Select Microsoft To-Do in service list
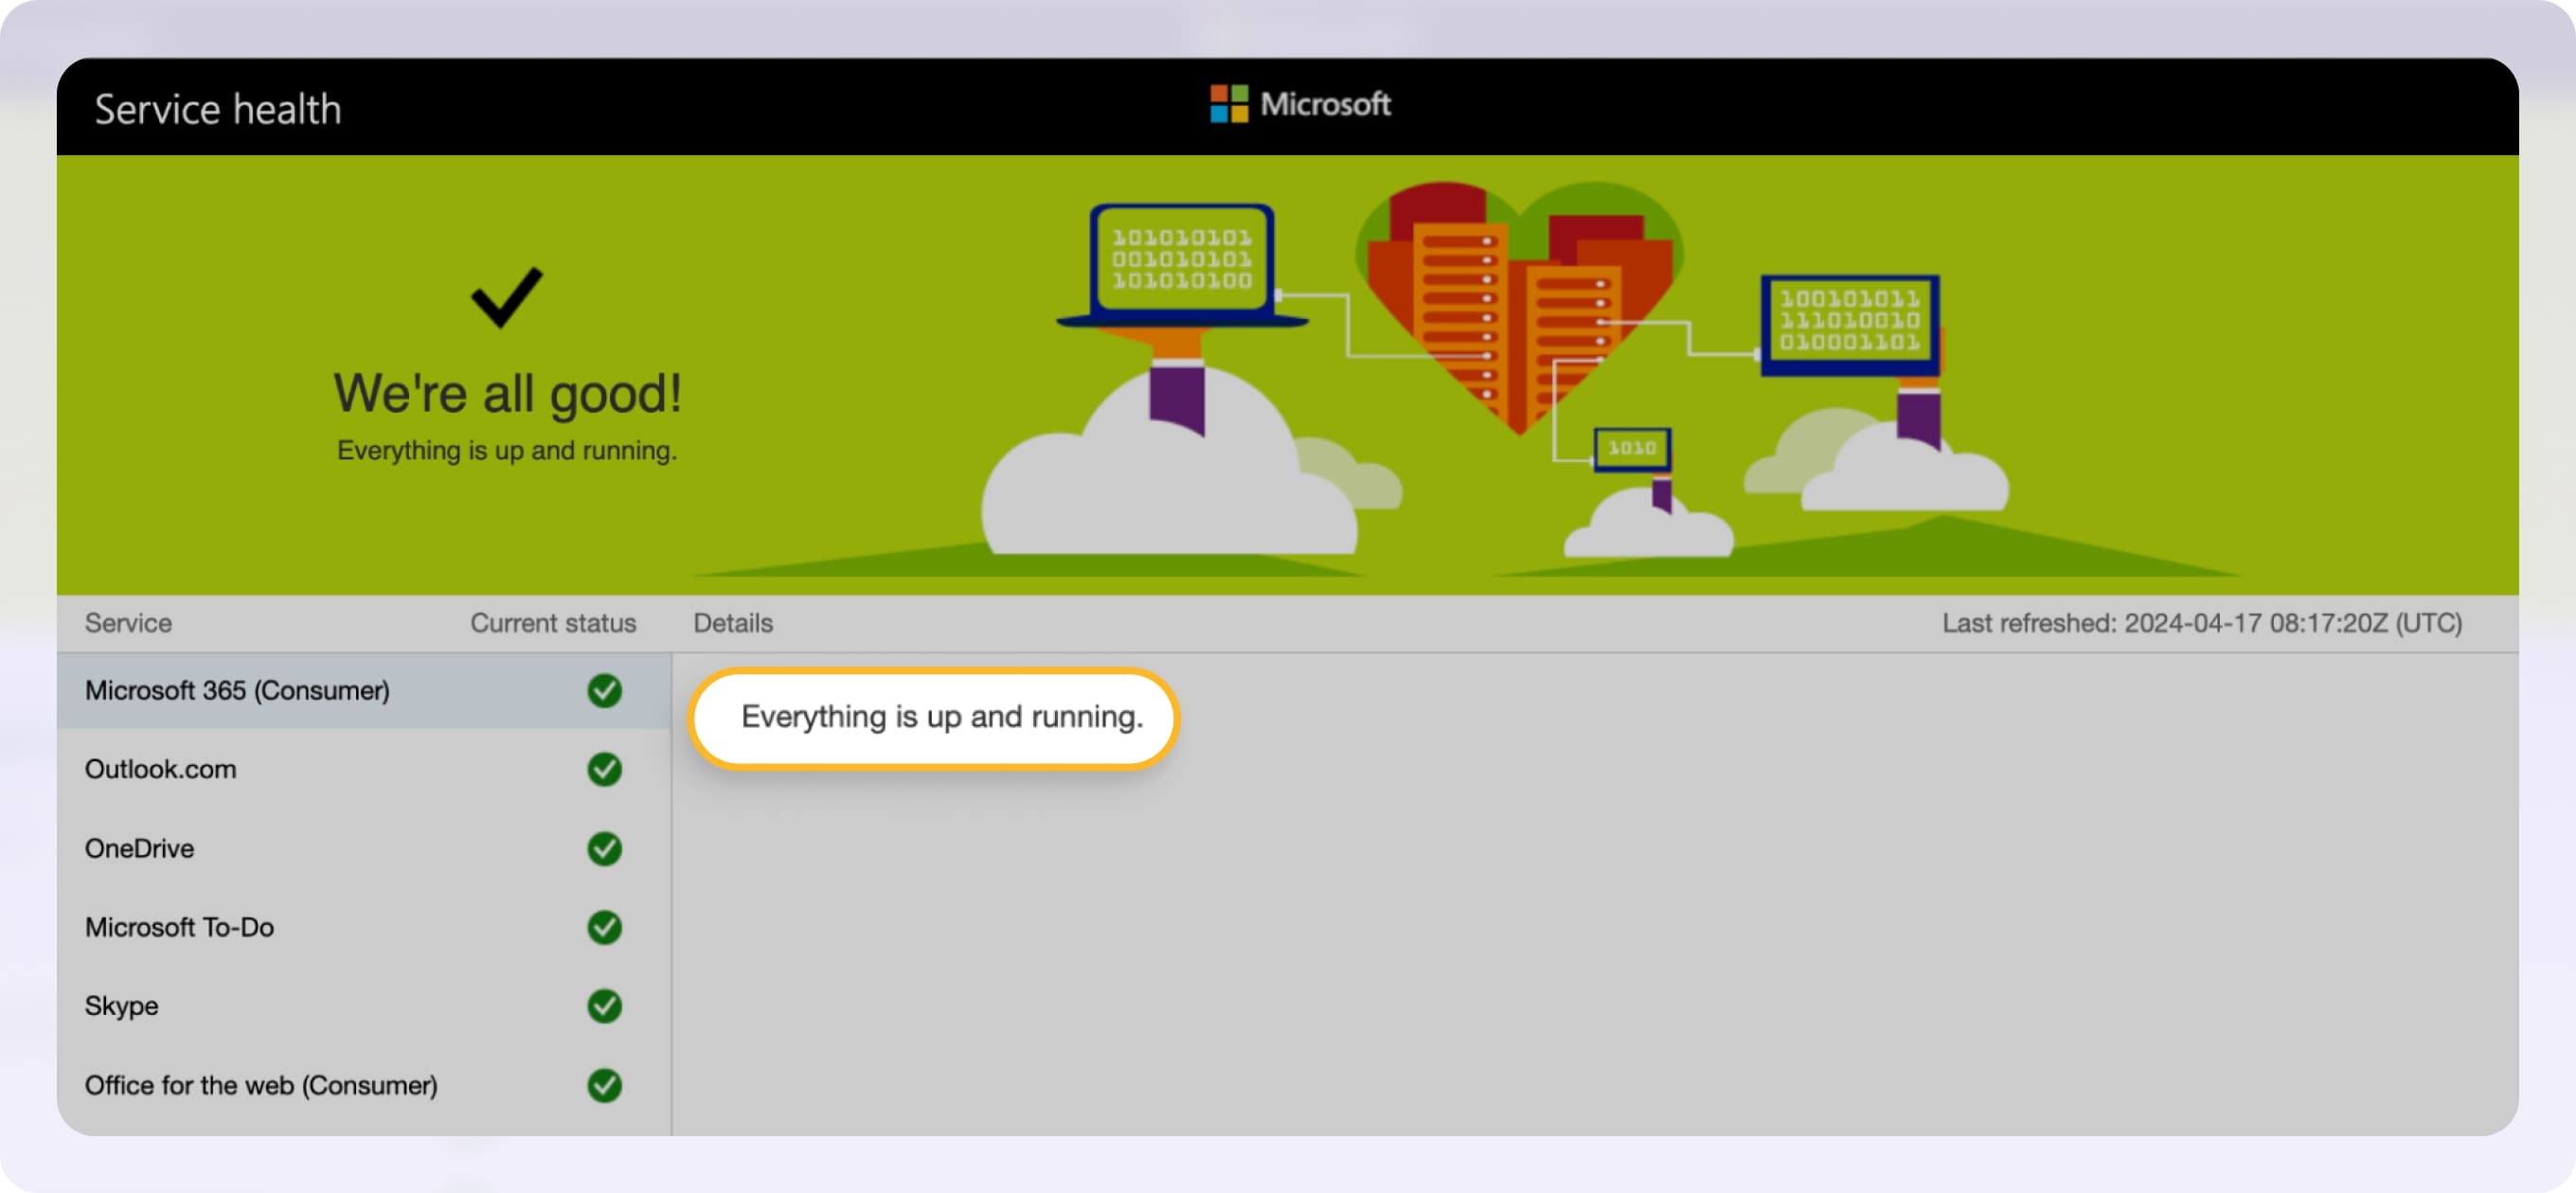Image resolution: width=2576 pixels, height=1193 pixels. coord(180,927)
